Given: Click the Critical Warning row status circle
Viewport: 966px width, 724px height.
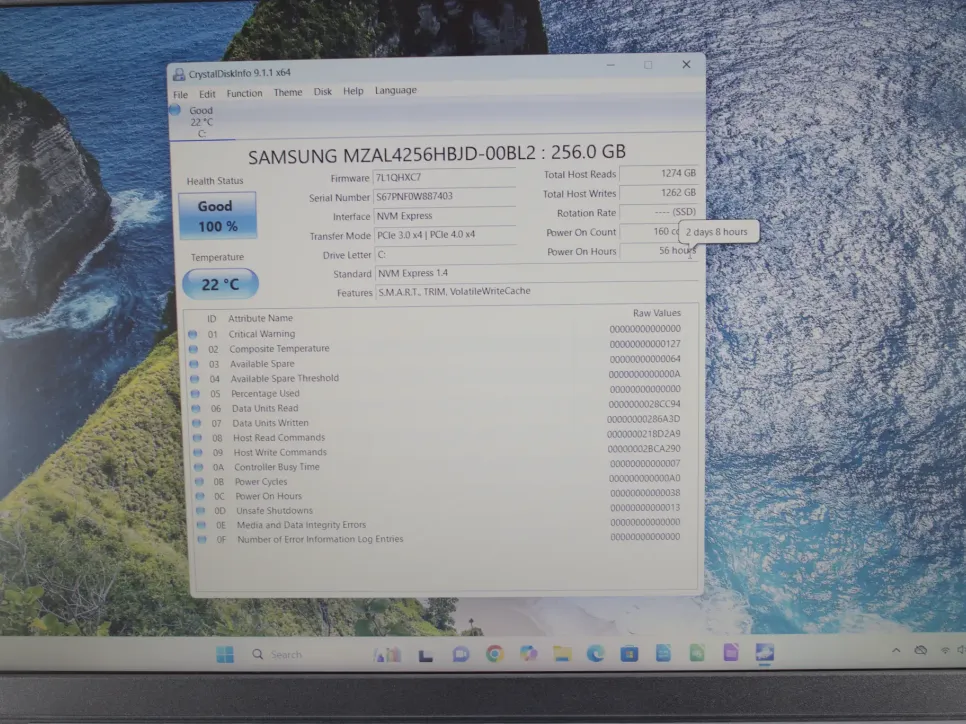Looking at the screenshot, I should [193, 334].
